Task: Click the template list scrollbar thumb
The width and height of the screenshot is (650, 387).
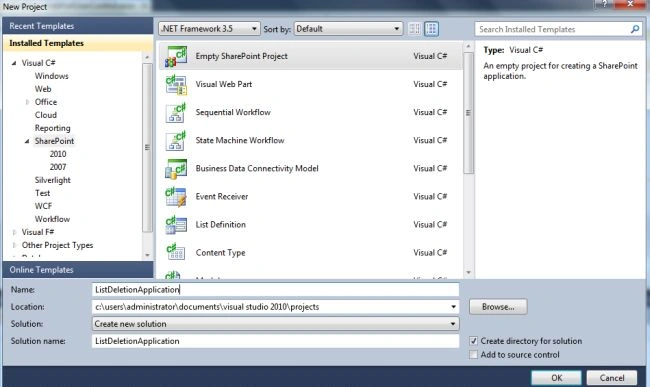Action: click(x=468, y=113)
